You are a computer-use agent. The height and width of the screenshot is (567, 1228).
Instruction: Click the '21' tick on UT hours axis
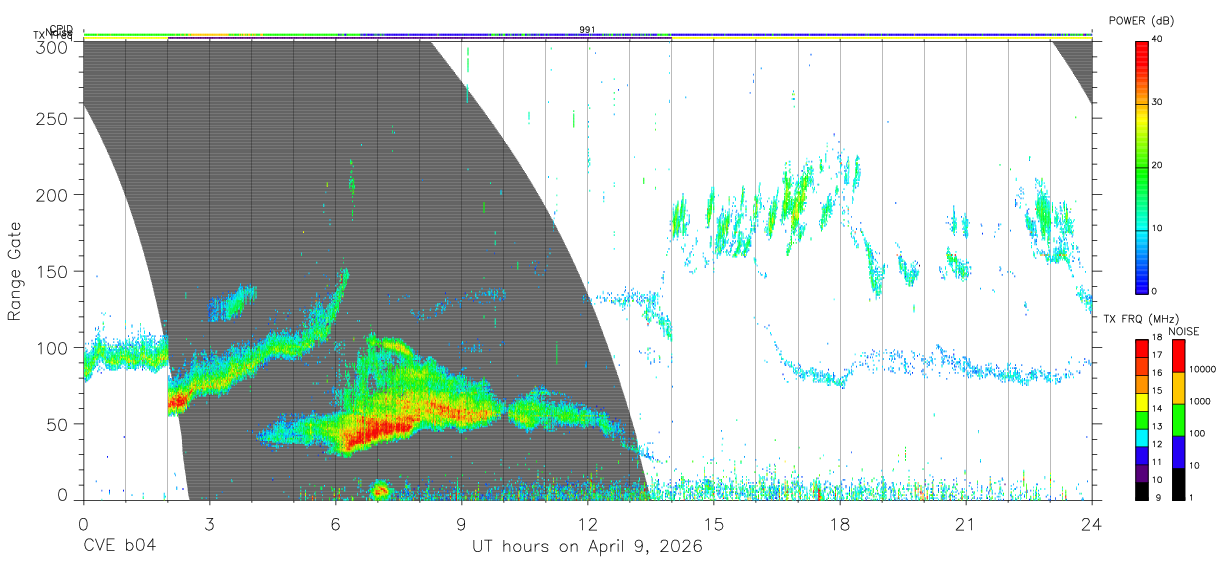(965, 523)
